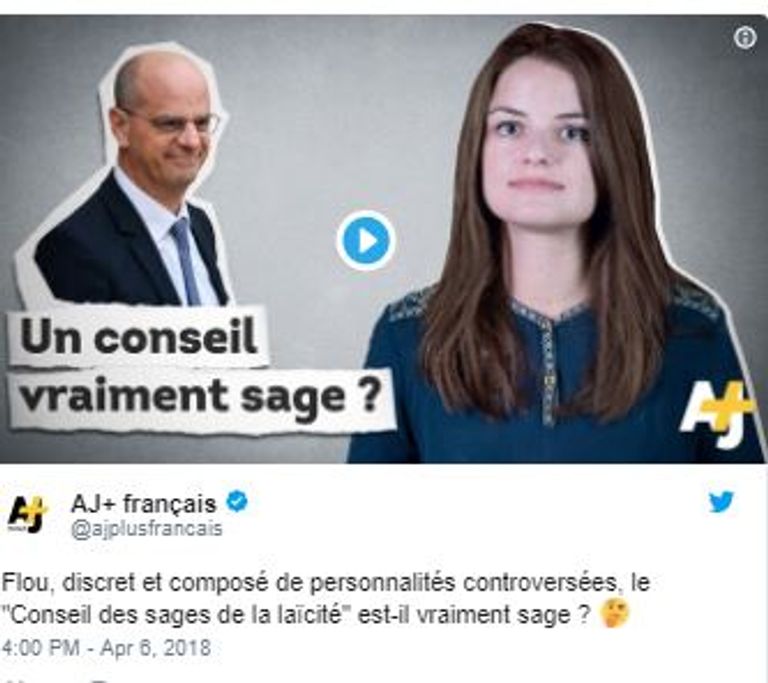Click the "vraiment sage ?" headline banner
The image size is (768, 683).
click(x=200, y=399)
